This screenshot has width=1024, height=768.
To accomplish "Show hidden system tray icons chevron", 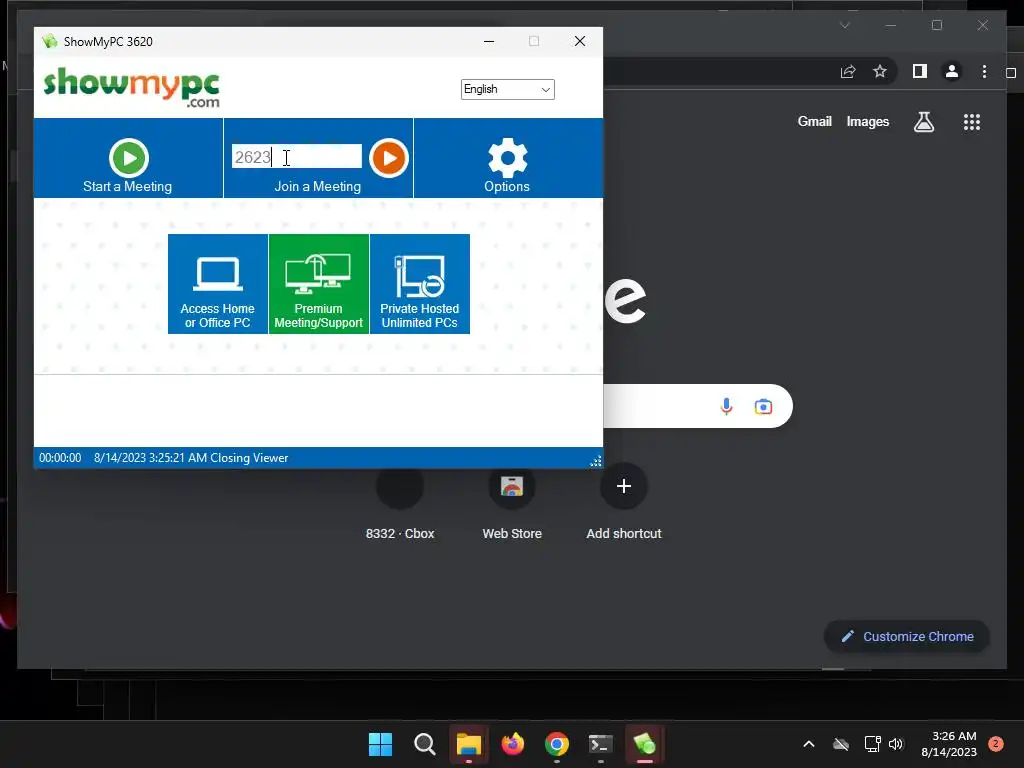I will (808, 744).
